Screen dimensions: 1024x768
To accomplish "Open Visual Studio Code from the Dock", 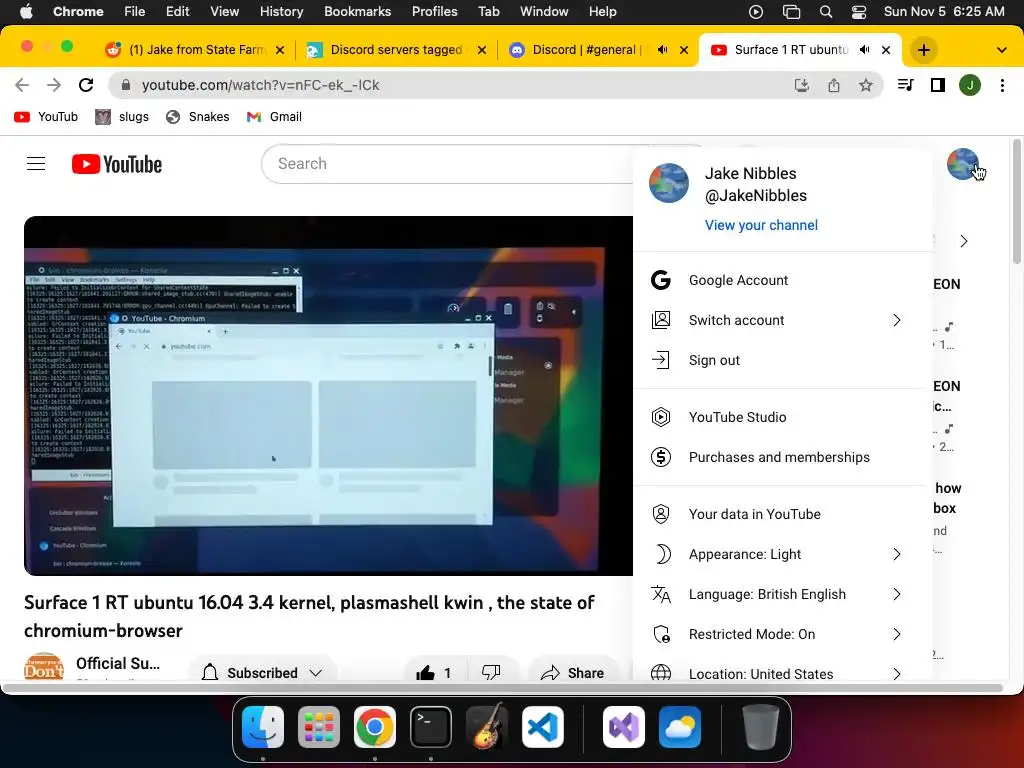I will [543, 727].
